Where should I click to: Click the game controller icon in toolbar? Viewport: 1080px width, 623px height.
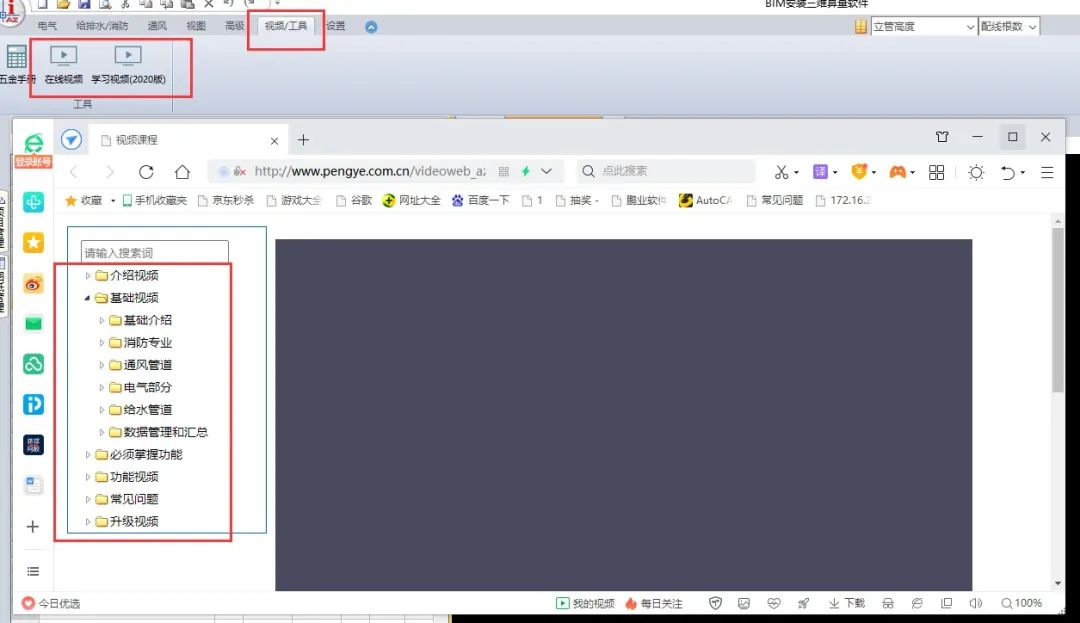click(x=897, y=172)
